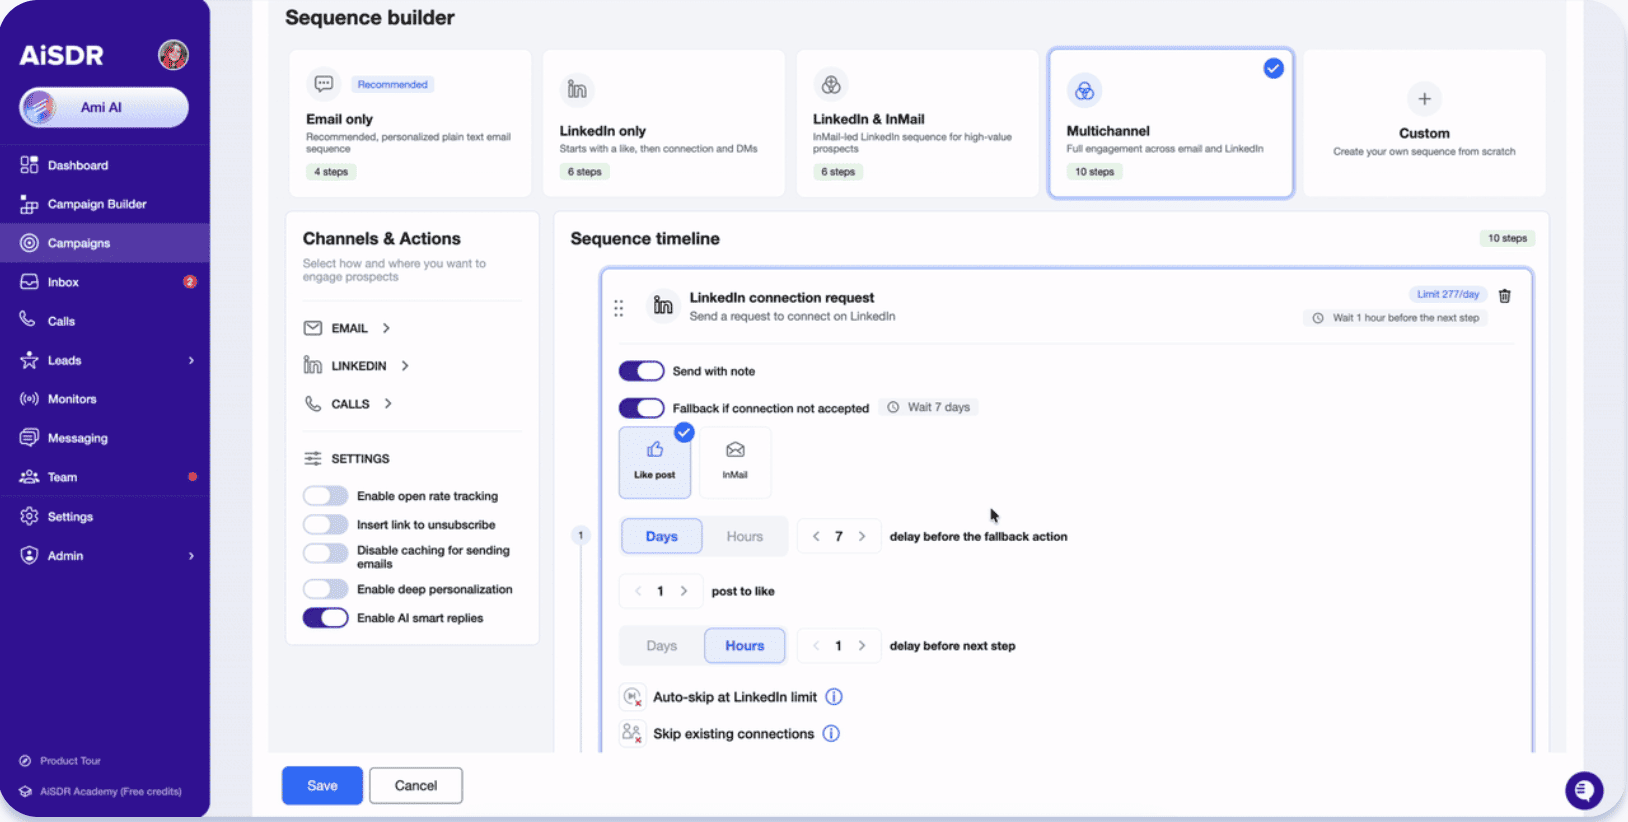Click the Auto-skip at LinkedIn limit icon
Viewport: 1628px width, 822px height.
(x=632, y=697)
